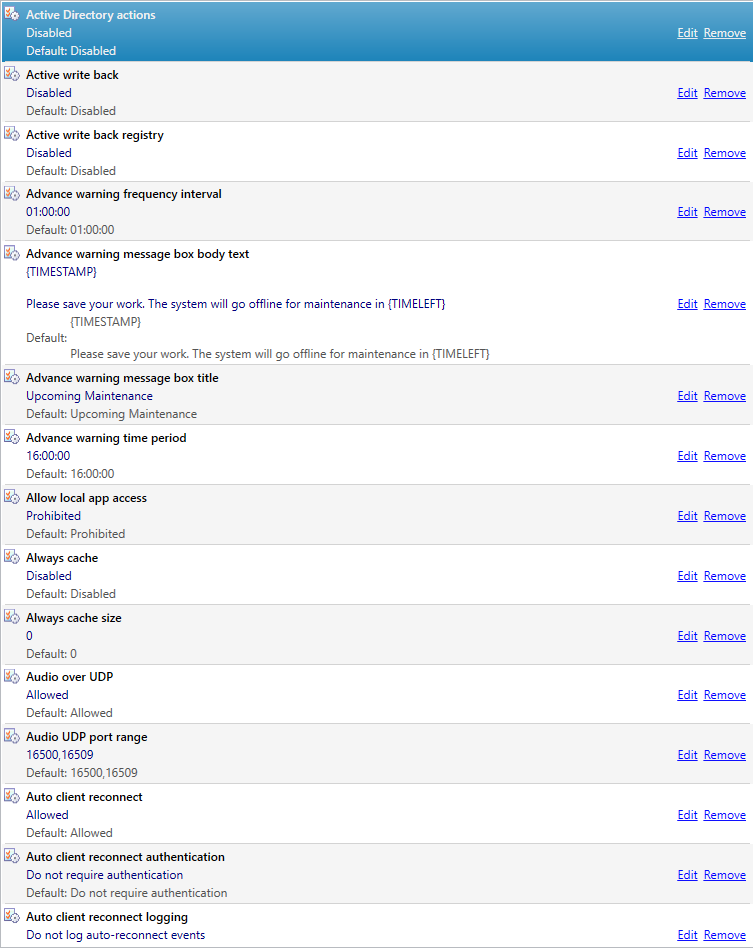Click the icon next to Audio UDP port range
The image size is (753, 948).
click(x=13, y=737)
